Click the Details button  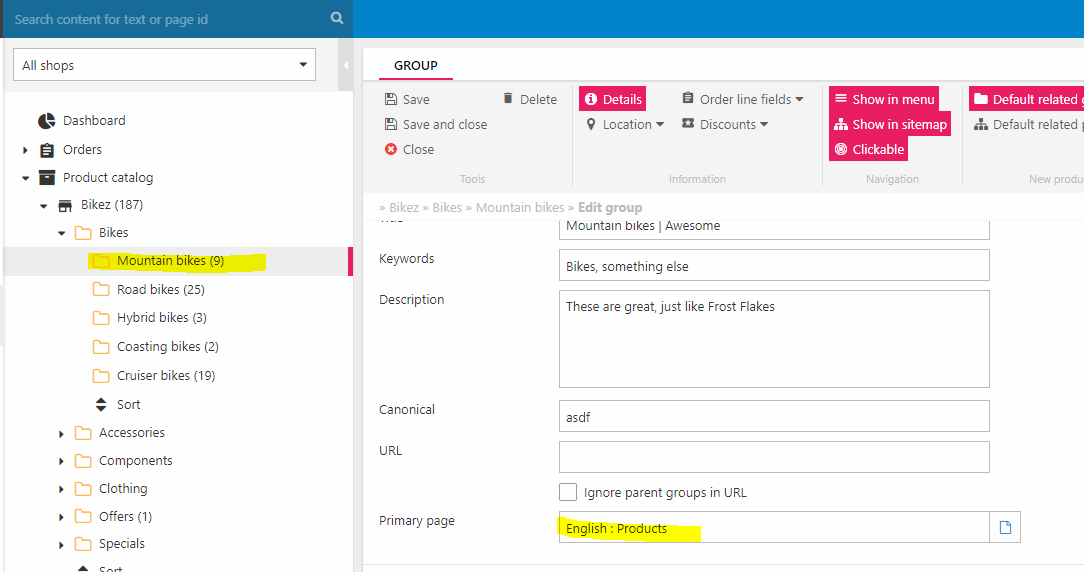point(612,99)
